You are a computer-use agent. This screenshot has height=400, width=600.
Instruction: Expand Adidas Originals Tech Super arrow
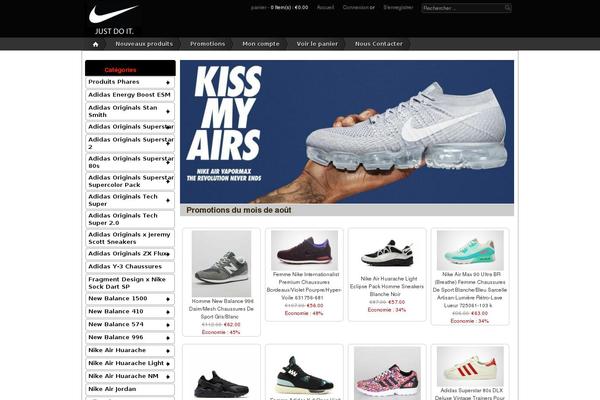click(168, 201)
